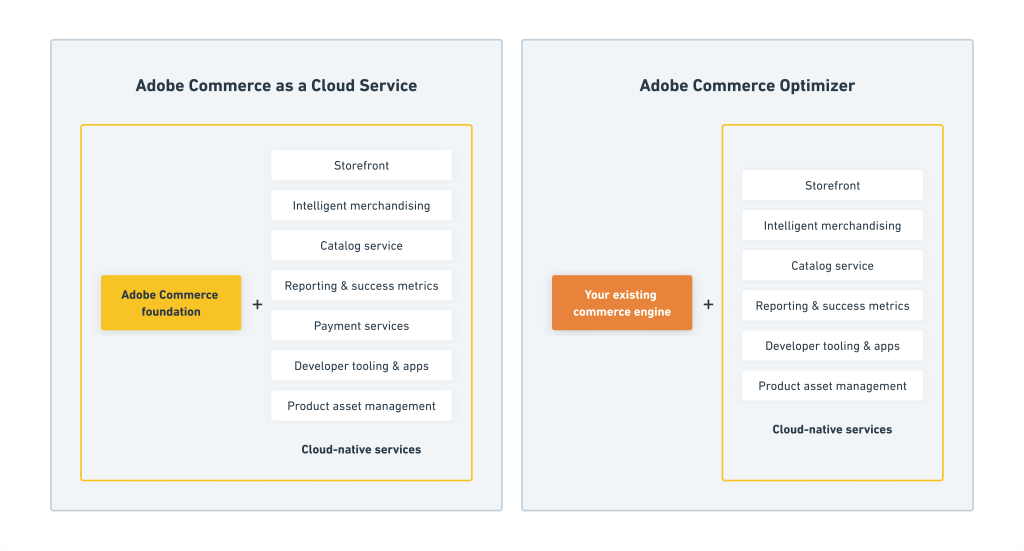
Task: Select Catalog service in the Cloud Service panel
Action: [x=361, y=245]
